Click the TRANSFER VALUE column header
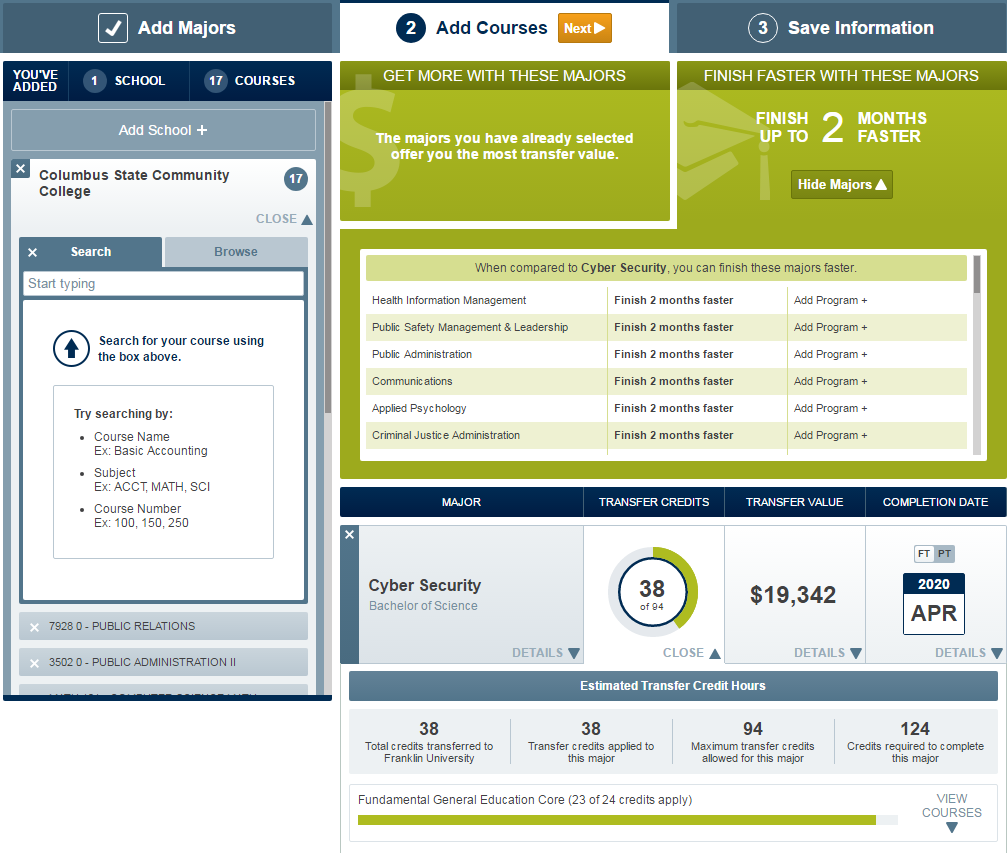The width and height of the screenshot is (1007, 853). click(794, 502)
